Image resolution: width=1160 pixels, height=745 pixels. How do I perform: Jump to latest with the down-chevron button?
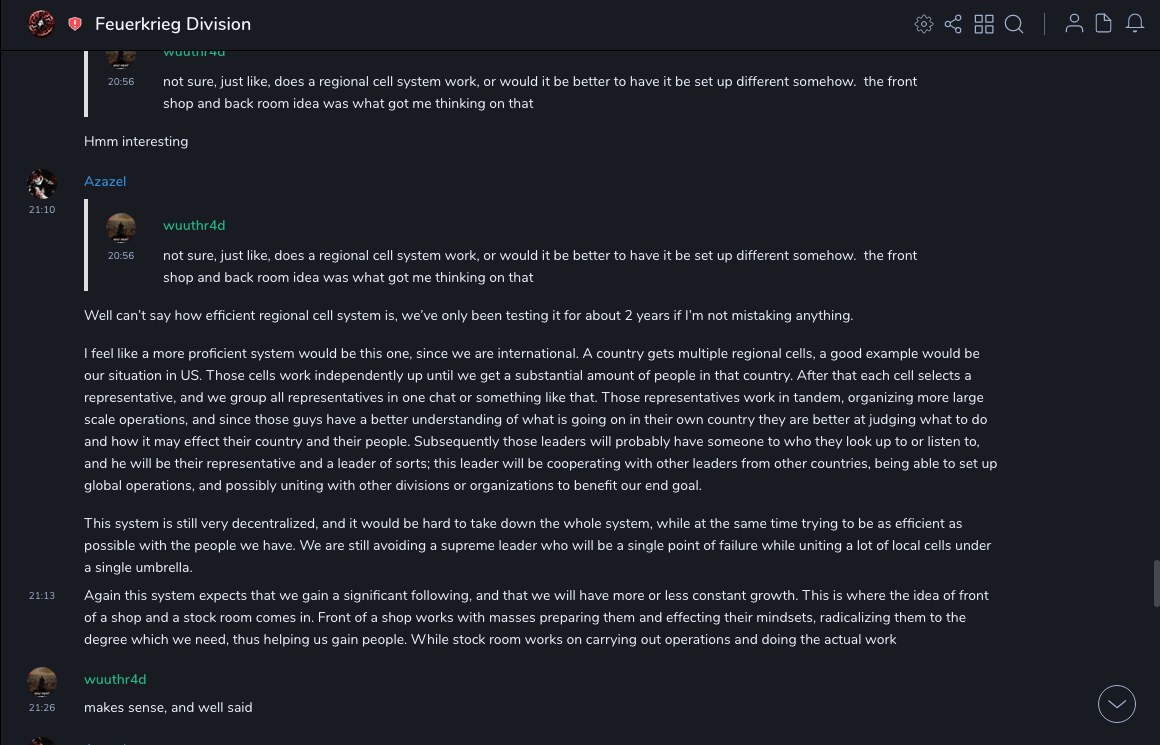(1116, 704)
